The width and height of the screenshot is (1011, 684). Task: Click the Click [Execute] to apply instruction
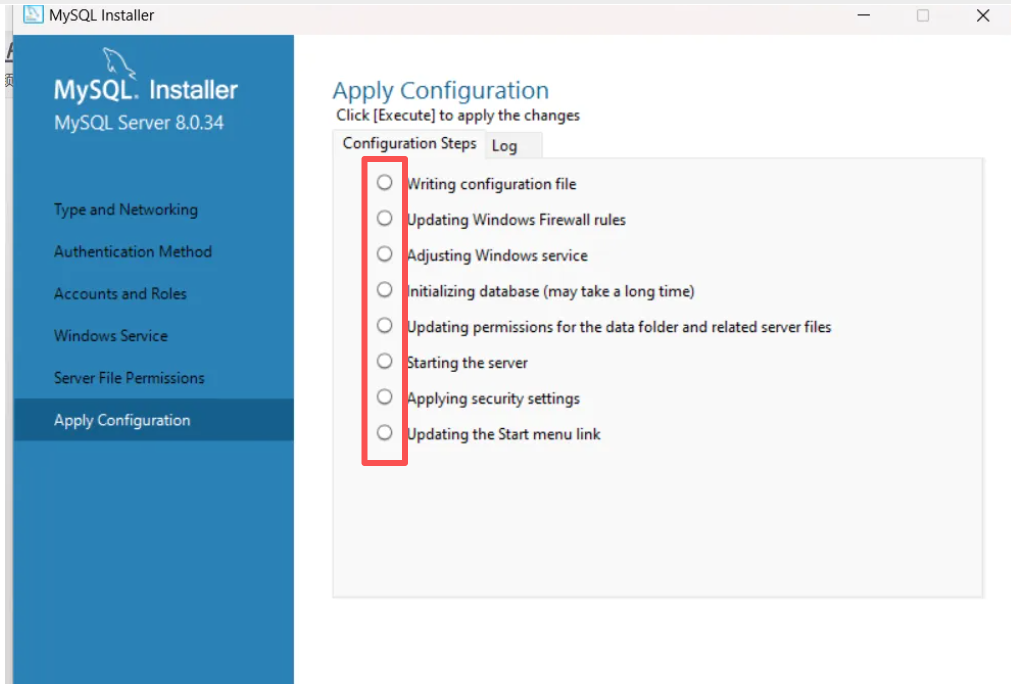(x=458, y=115)
